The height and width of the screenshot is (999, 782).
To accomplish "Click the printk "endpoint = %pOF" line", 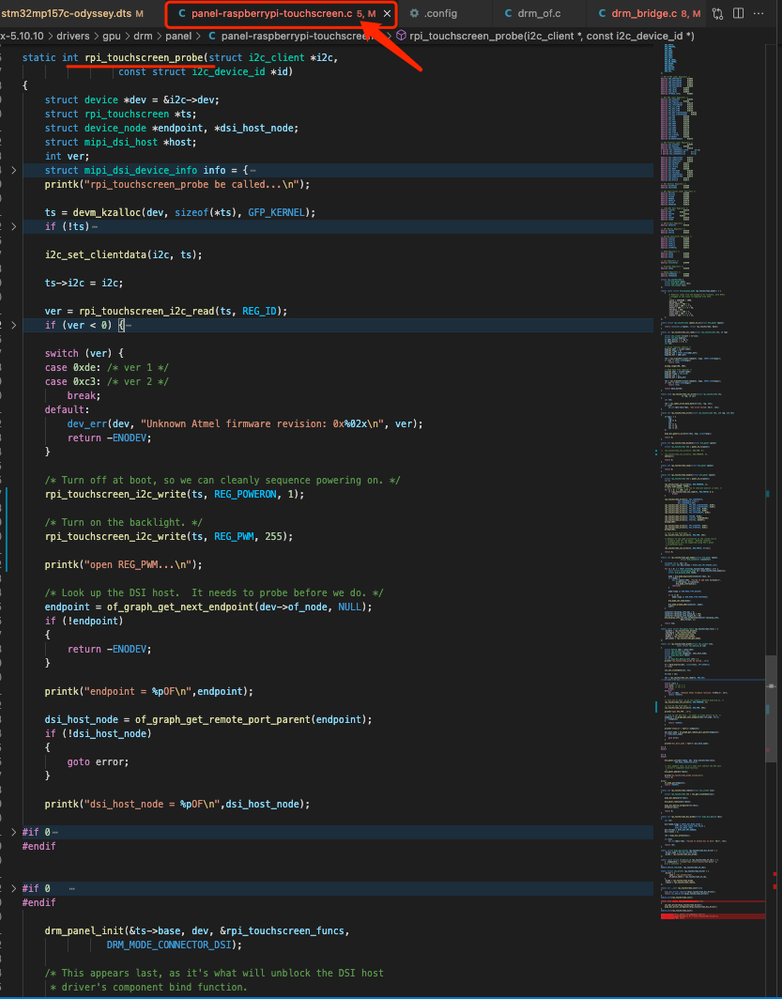I will (148, 691).
